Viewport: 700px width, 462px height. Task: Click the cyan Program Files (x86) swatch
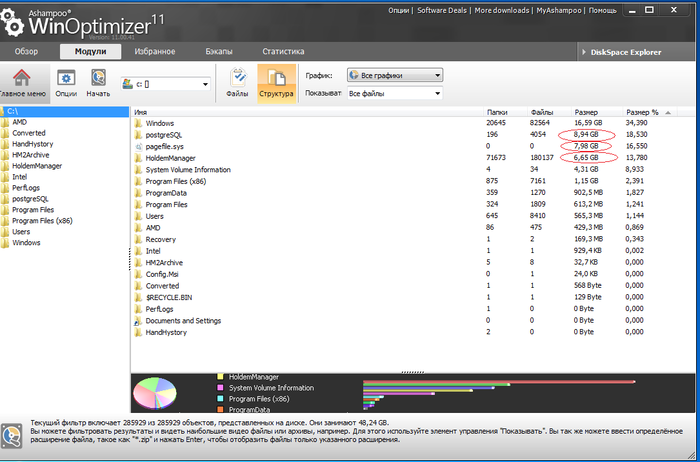point(220,399)
